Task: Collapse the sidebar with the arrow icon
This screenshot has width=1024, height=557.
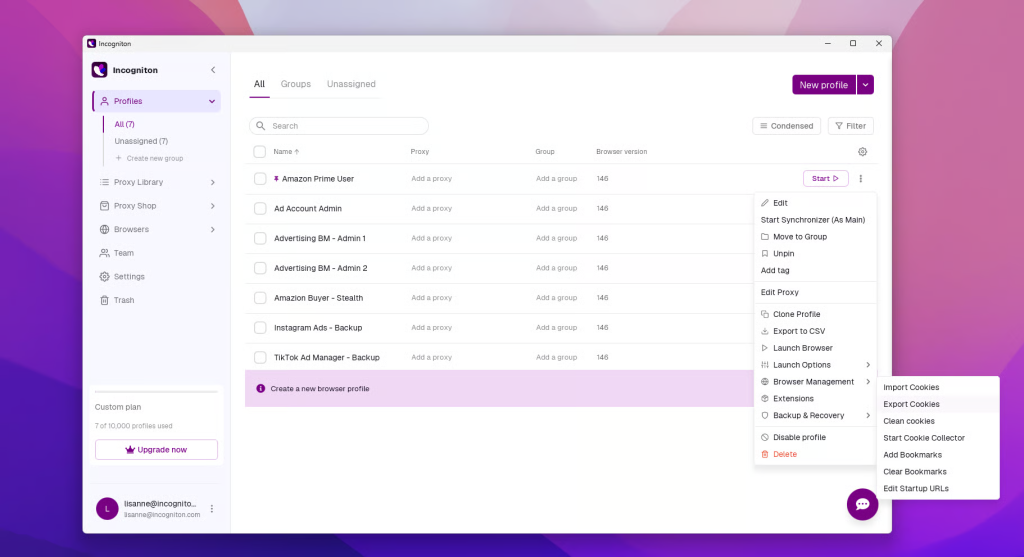Action: coord(213,70)
